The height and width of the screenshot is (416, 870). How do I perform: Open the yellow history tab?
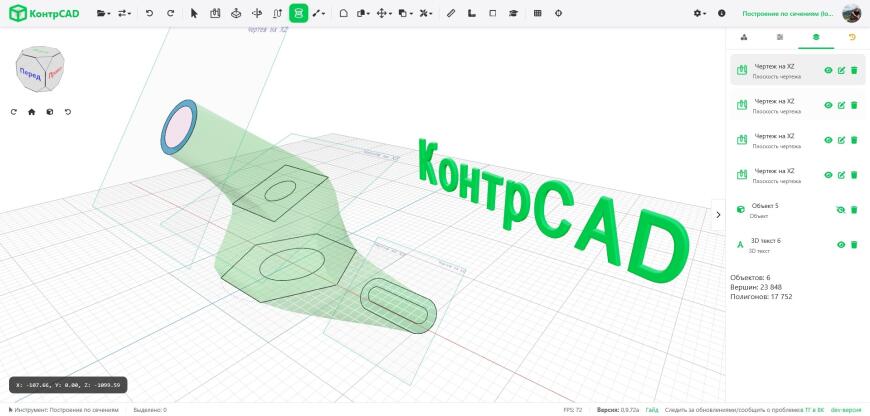click(852, 37)
